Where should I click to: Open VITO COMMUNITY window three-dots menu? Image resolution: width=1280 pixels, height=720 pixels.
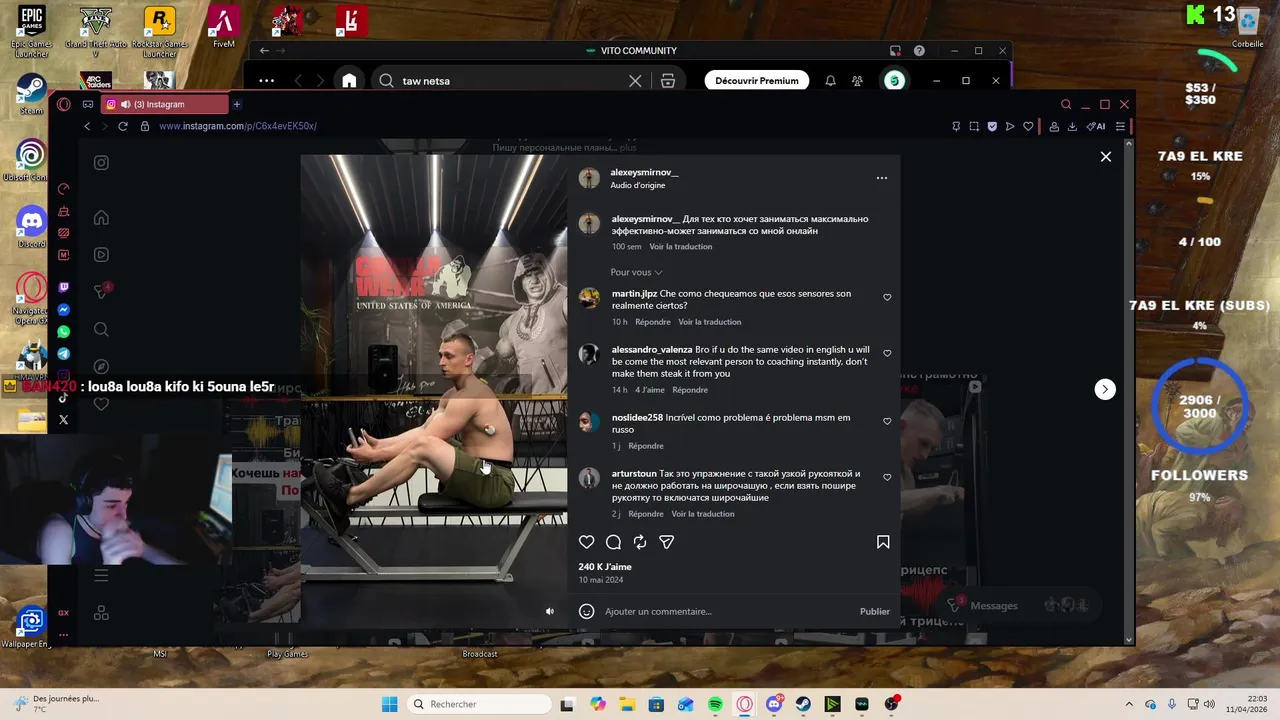(266, 81)
